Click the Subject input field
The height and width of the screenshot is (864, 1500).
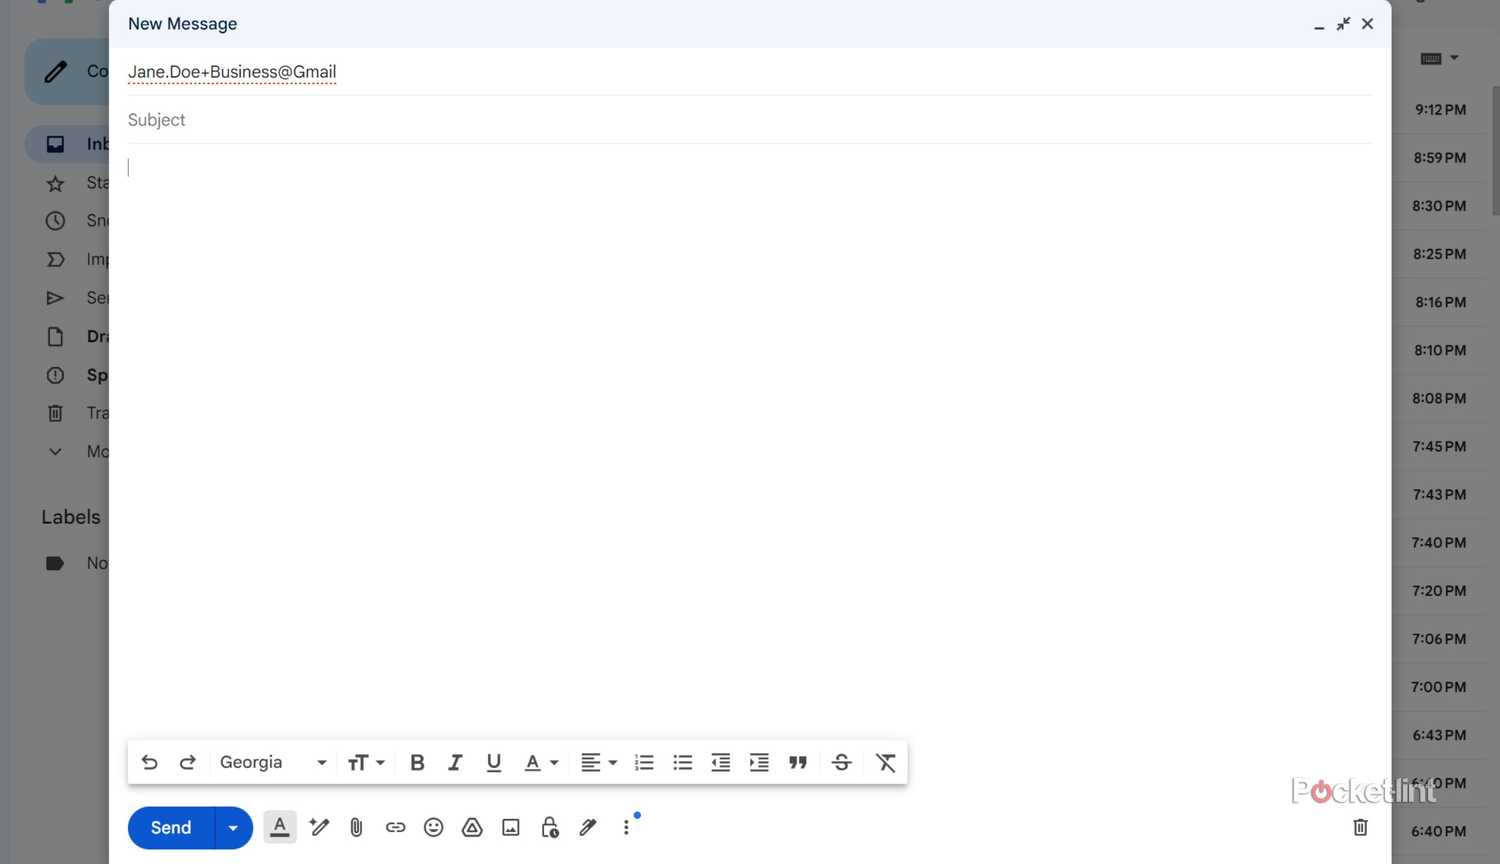400,119
